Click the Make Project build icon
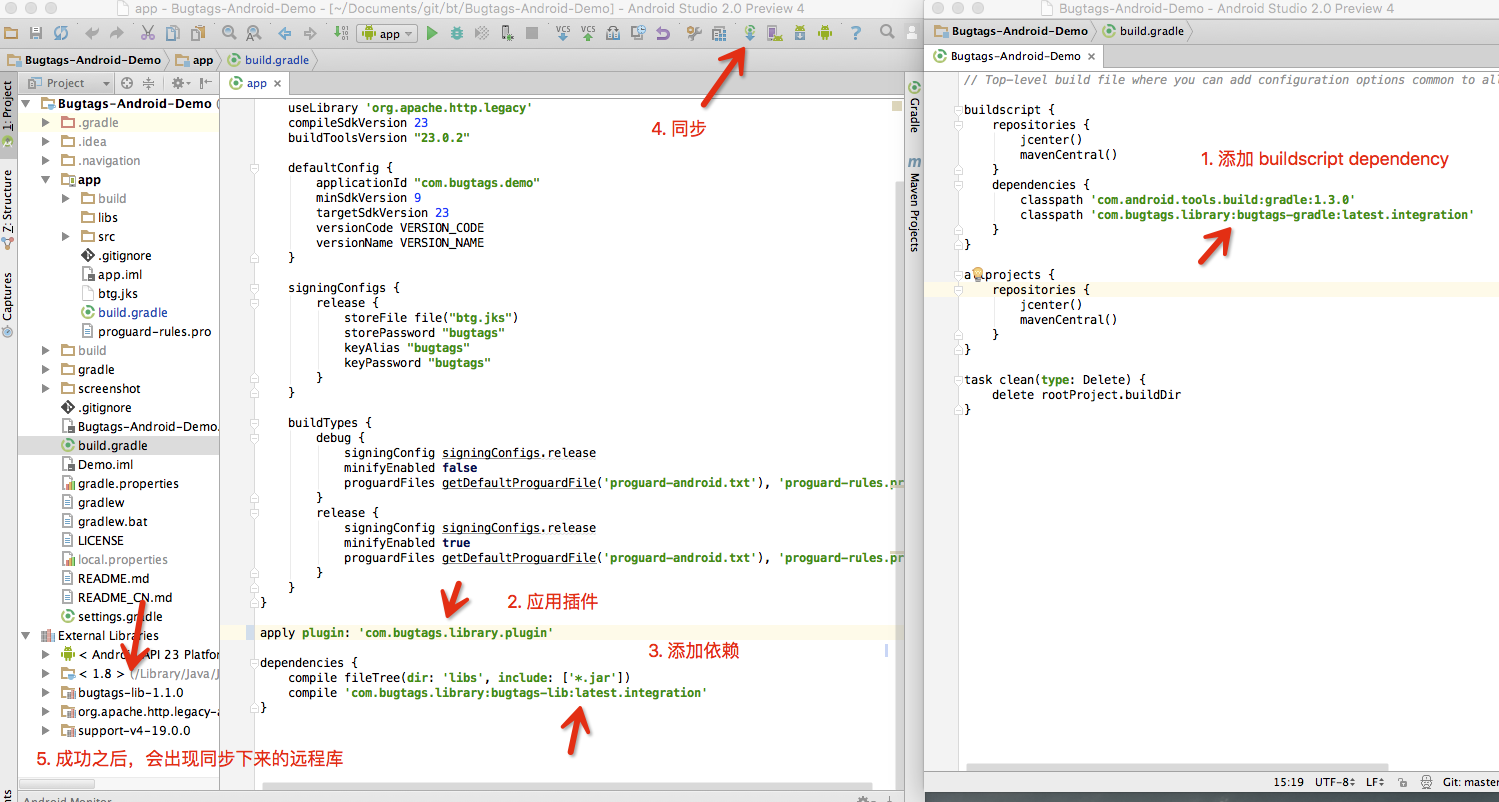 [x=341, y=33]
